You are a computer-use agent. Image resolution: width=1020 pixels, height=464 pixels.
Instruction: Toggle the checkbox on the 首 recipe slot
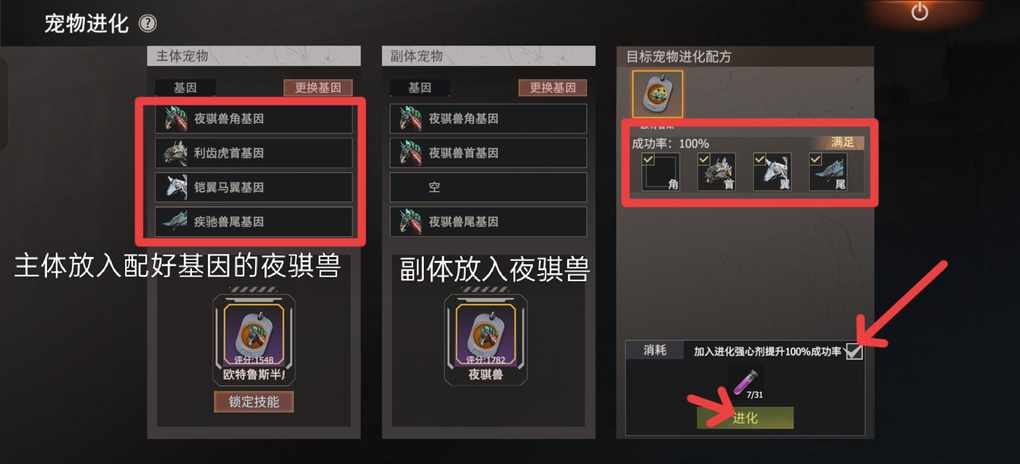click(703, 158)
